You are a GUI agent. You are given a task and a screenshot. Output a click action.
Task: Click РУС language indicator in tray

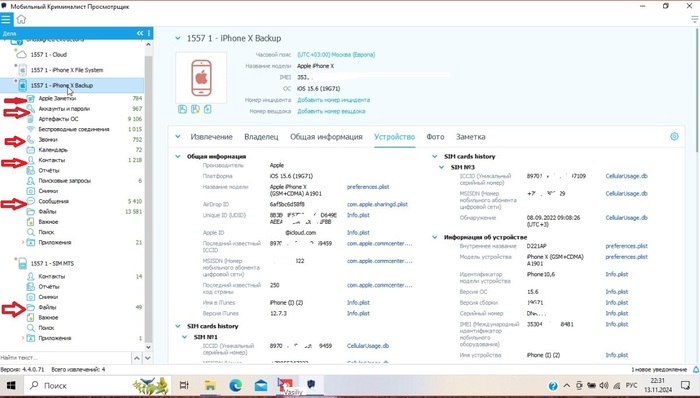[x=631, y=386]
